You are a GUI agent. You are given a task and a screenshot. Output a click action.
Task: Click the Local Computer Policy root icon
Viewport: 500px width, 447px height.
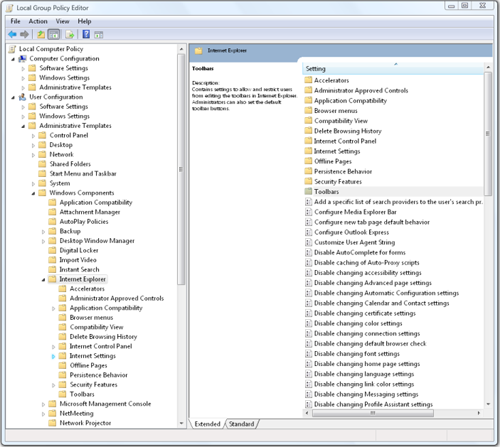click(12, 49)
